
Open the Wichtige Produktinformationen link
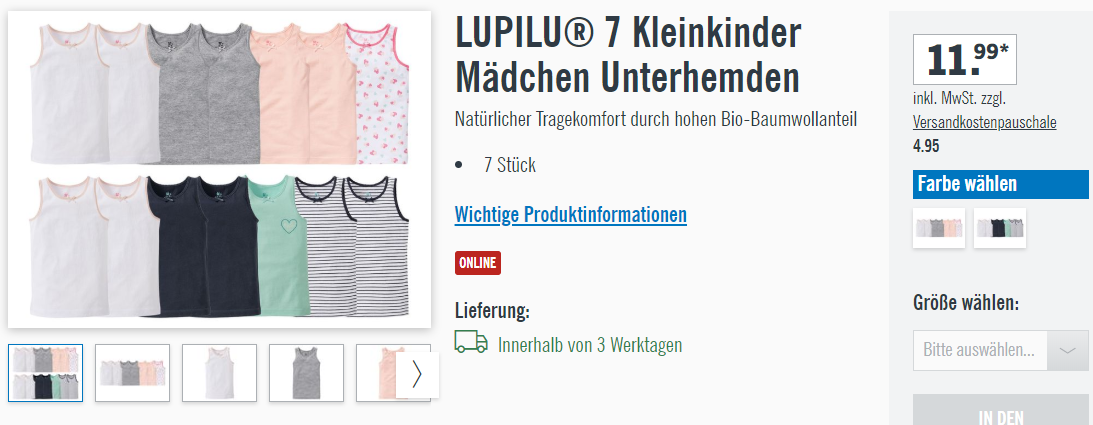coord(570,215)
